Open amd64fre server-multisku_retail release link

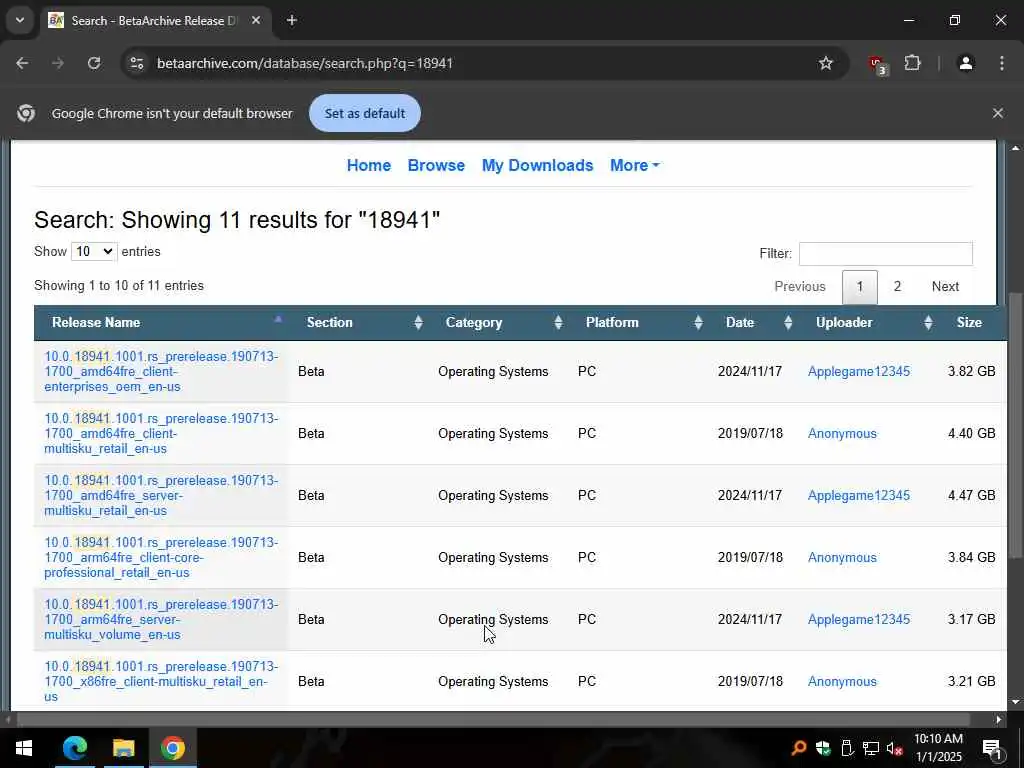(161, 496)
